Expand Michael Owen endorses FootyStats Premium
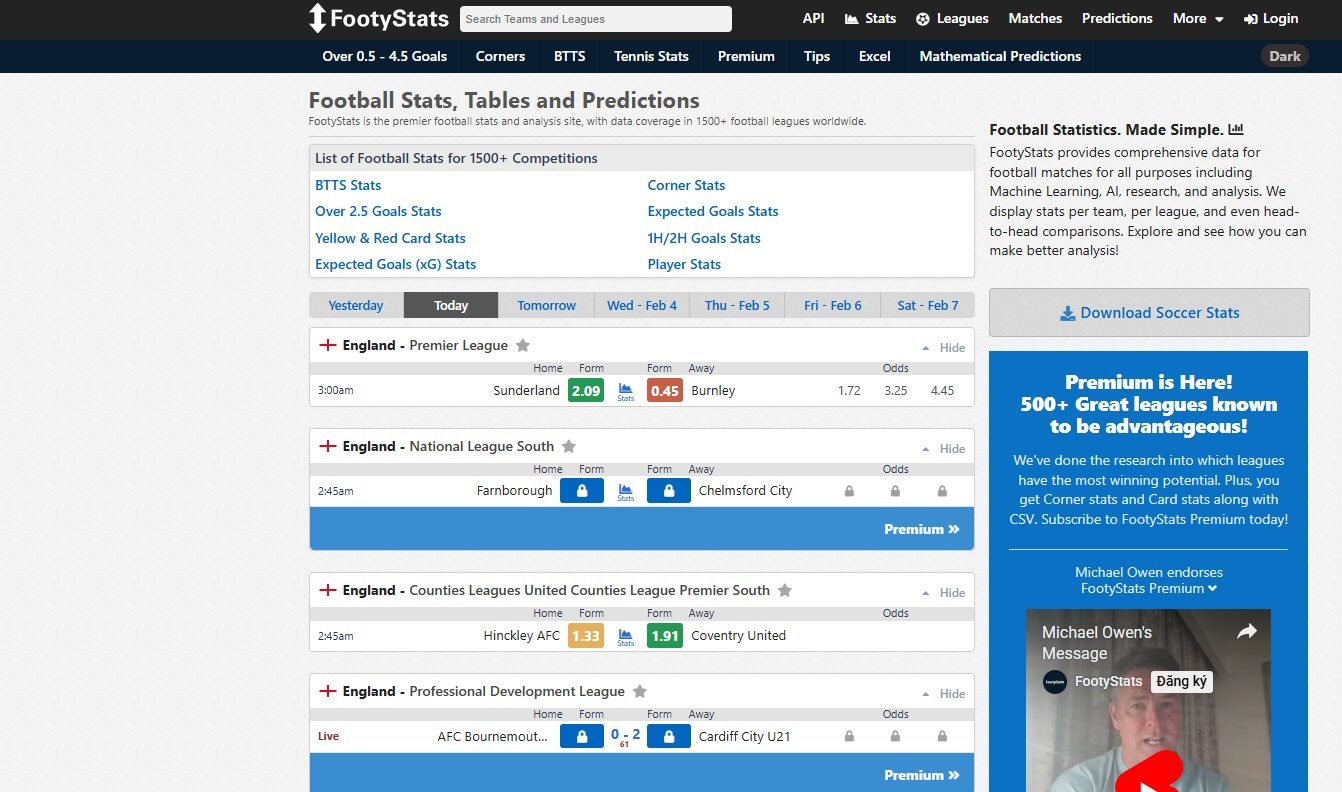 pos(1148,581)
